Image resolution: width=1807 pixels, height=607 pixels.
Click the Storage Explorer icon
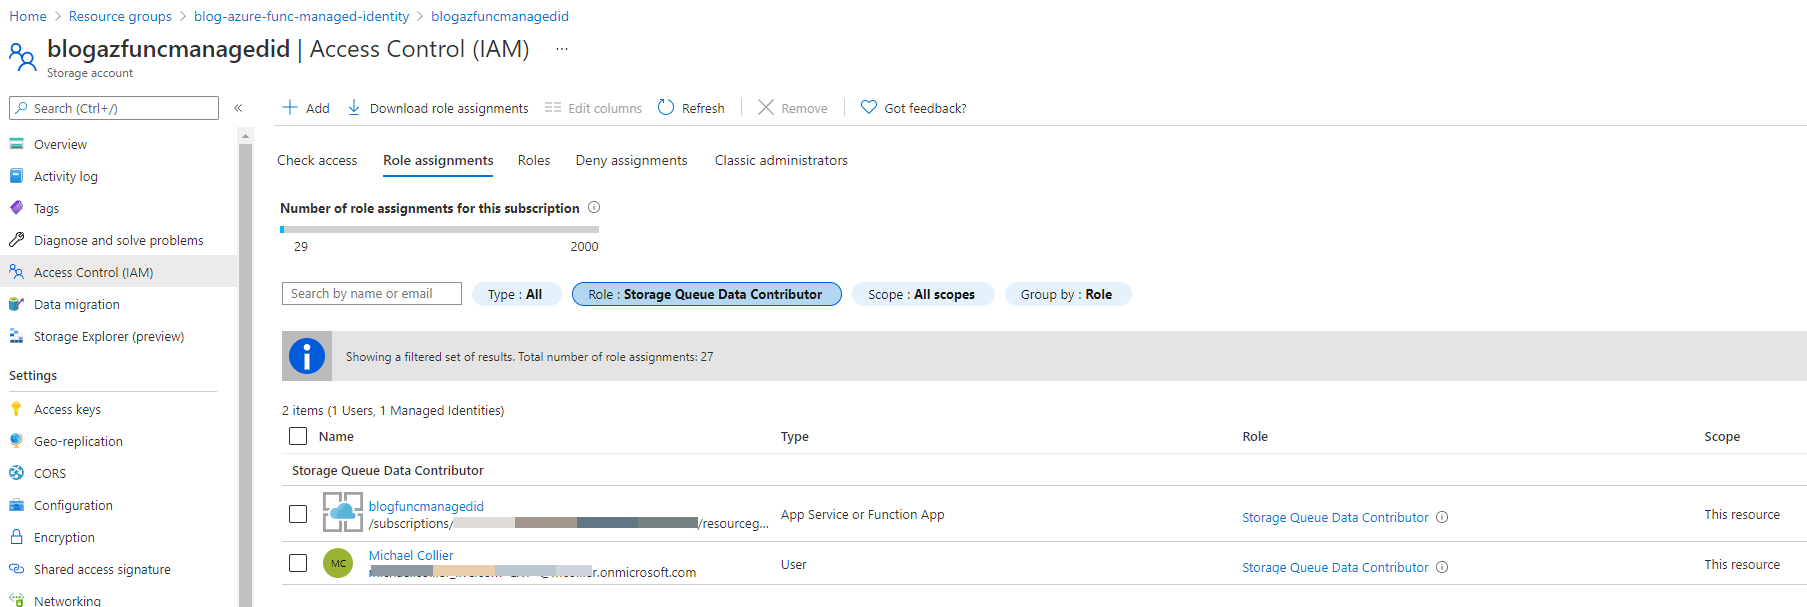(x=16, y=336)
